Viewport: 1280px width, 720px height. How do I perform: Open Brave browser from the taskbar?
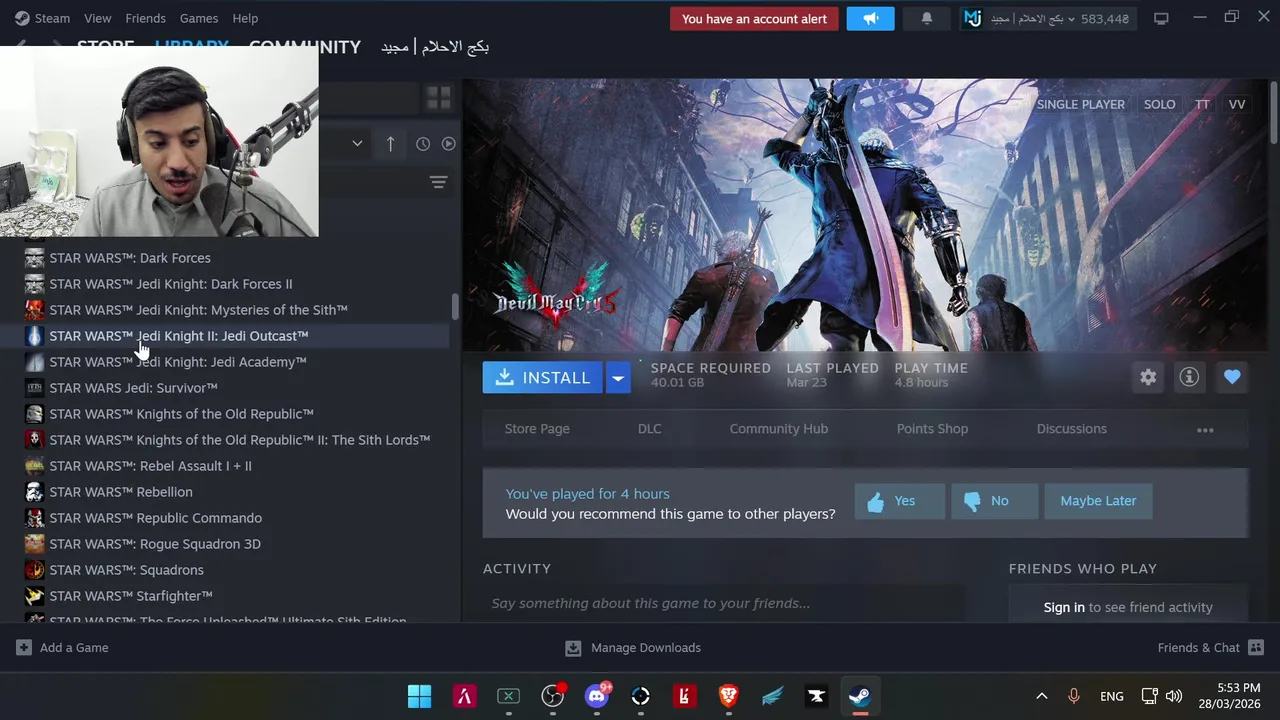(x=728, y=696)
